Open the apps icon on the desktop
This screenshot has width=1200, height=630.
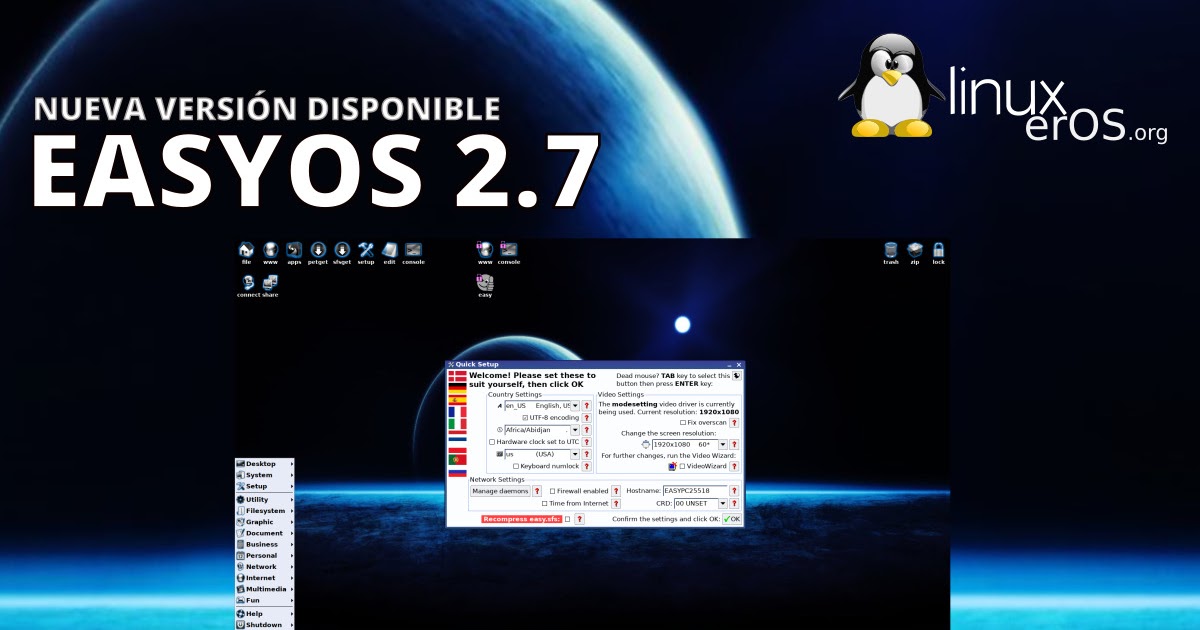[x=293, y=250]
